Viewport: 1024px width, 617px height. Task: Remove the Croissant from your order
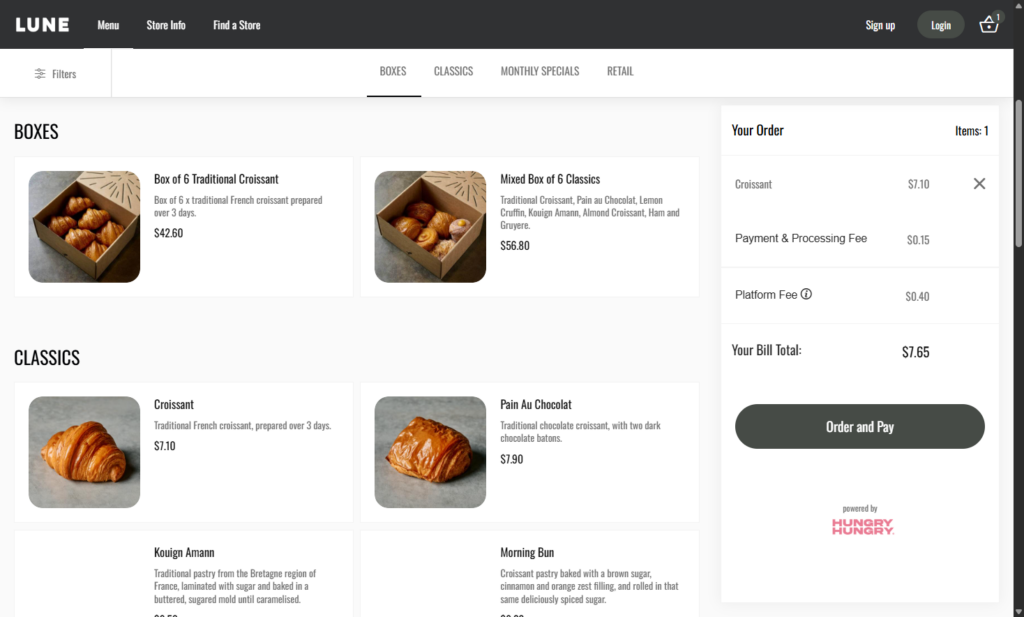tap(979, 184)
